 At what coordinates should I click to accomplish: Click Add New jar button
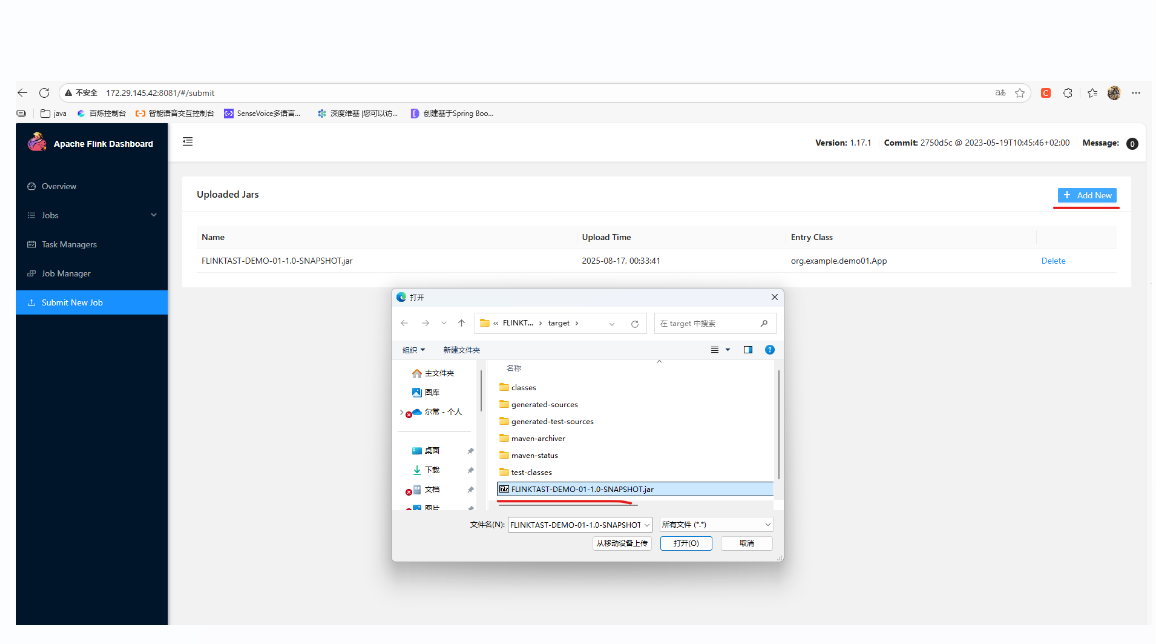click(1087, 195)
